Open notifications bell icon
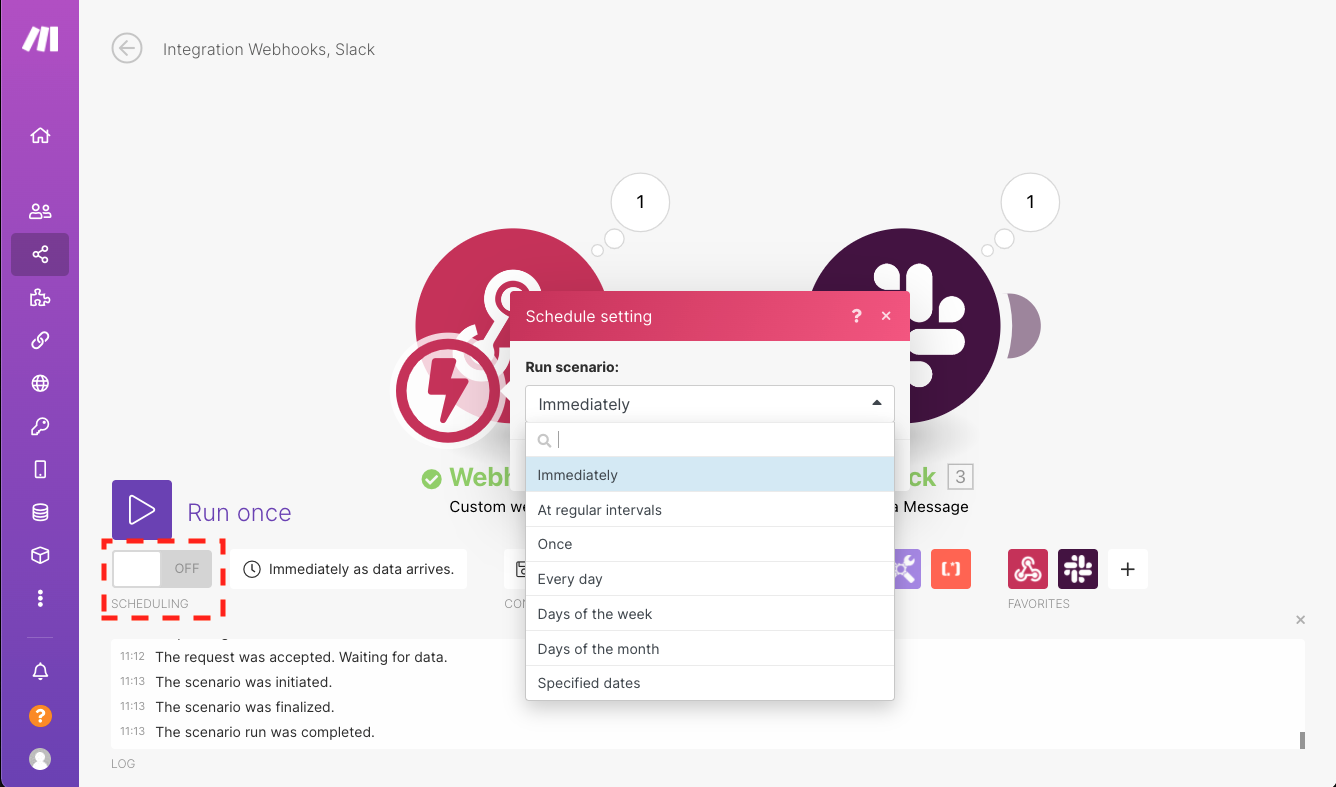This screenshot has width=1336, height=787. pos(40,672)
